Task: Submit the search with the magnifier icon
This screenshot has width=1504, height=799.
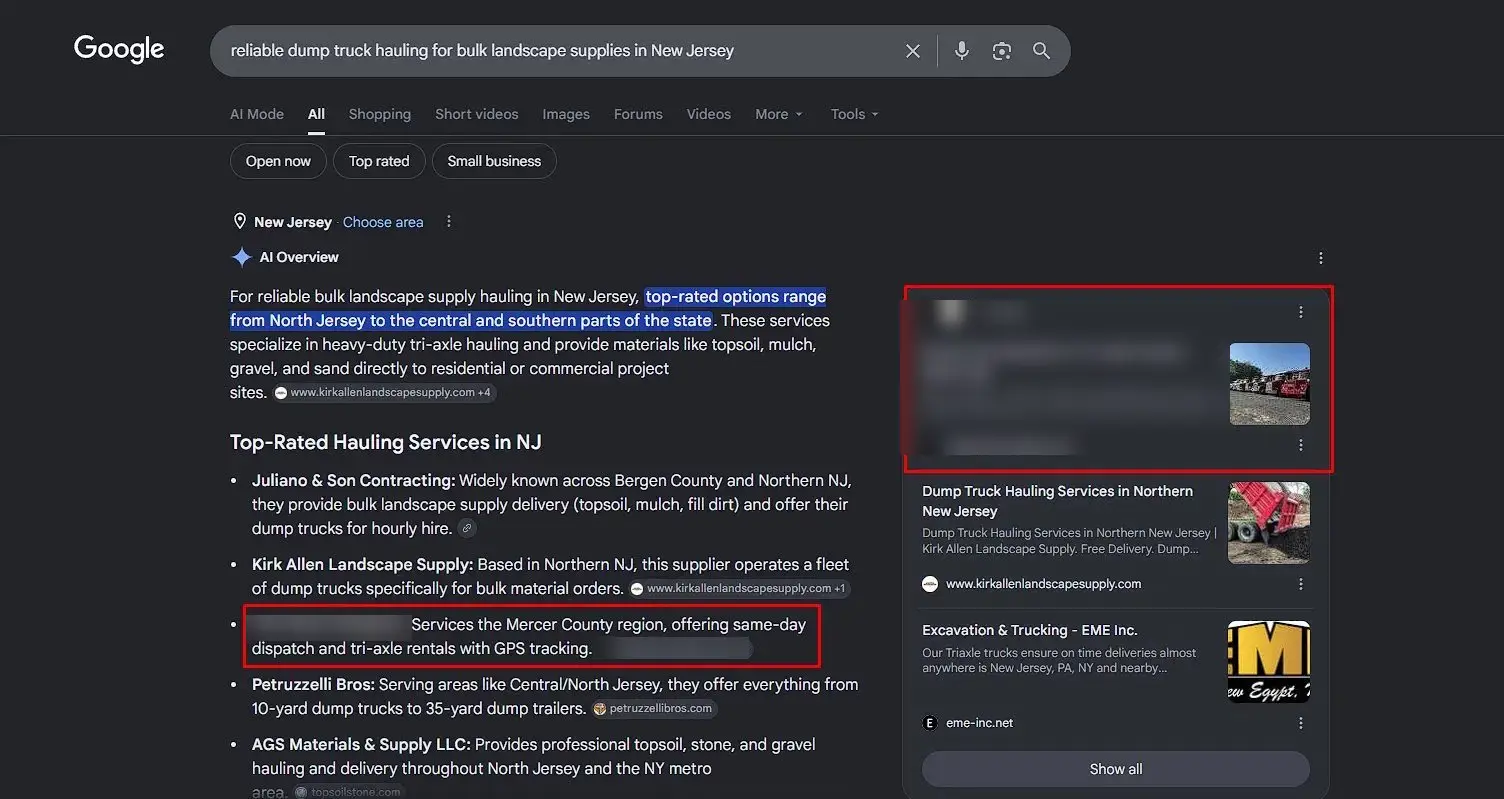Action: [1042, 51]
